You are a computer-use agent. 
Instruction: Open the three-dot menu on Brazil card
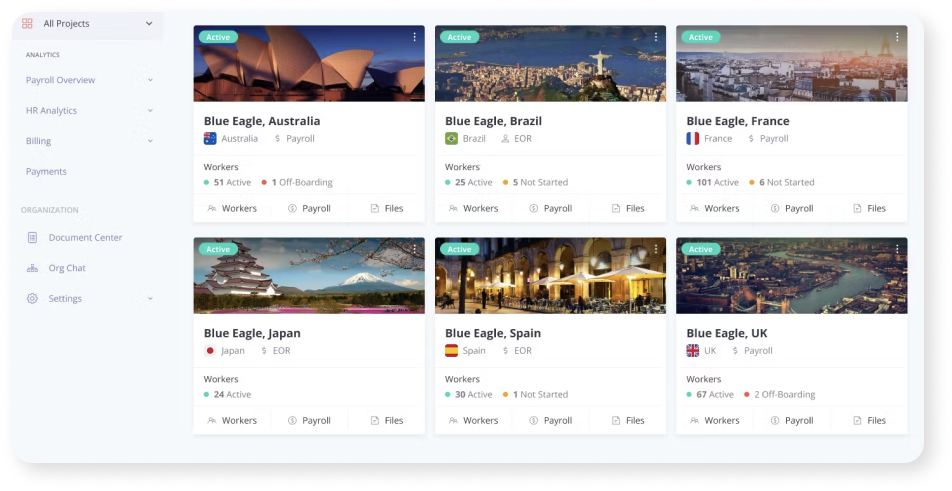(656, 37)
